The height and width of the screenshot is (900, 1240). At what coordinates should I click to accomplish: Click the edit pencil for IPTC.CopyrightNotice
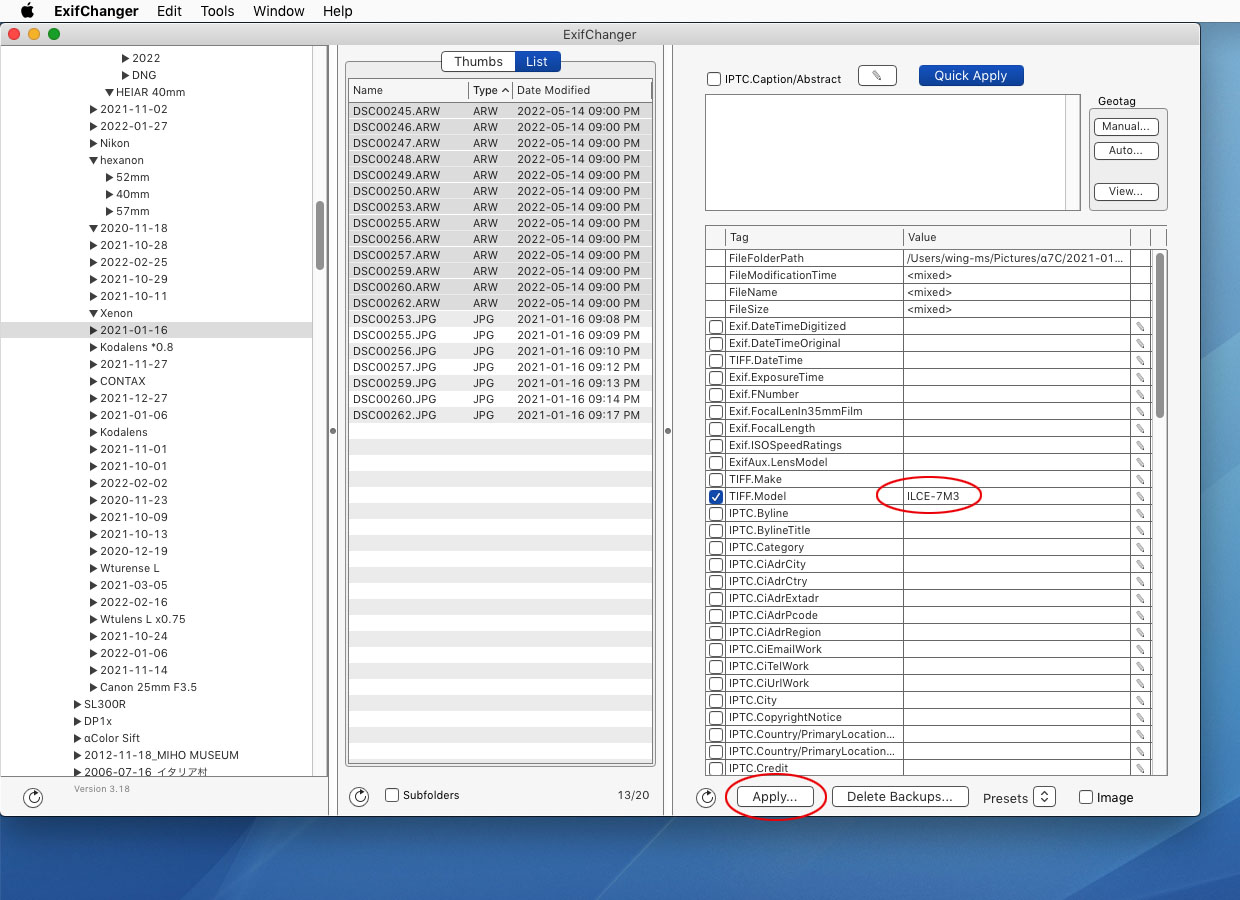(x=1140, y=718)
